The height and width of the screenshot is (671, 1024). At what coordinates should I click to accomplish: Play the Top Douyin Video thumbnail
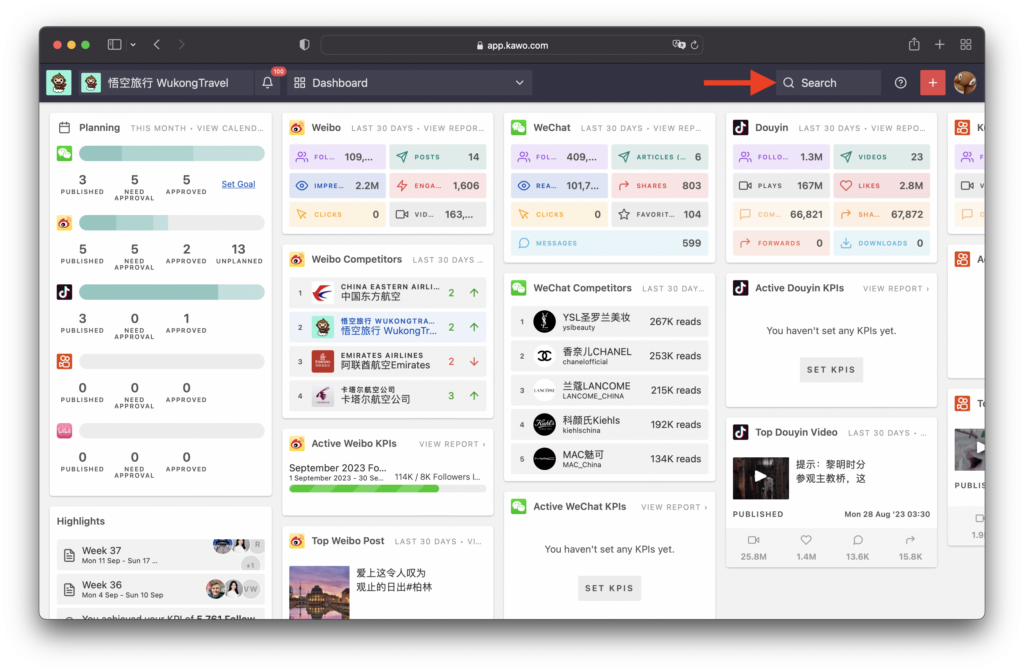(761, 478)
